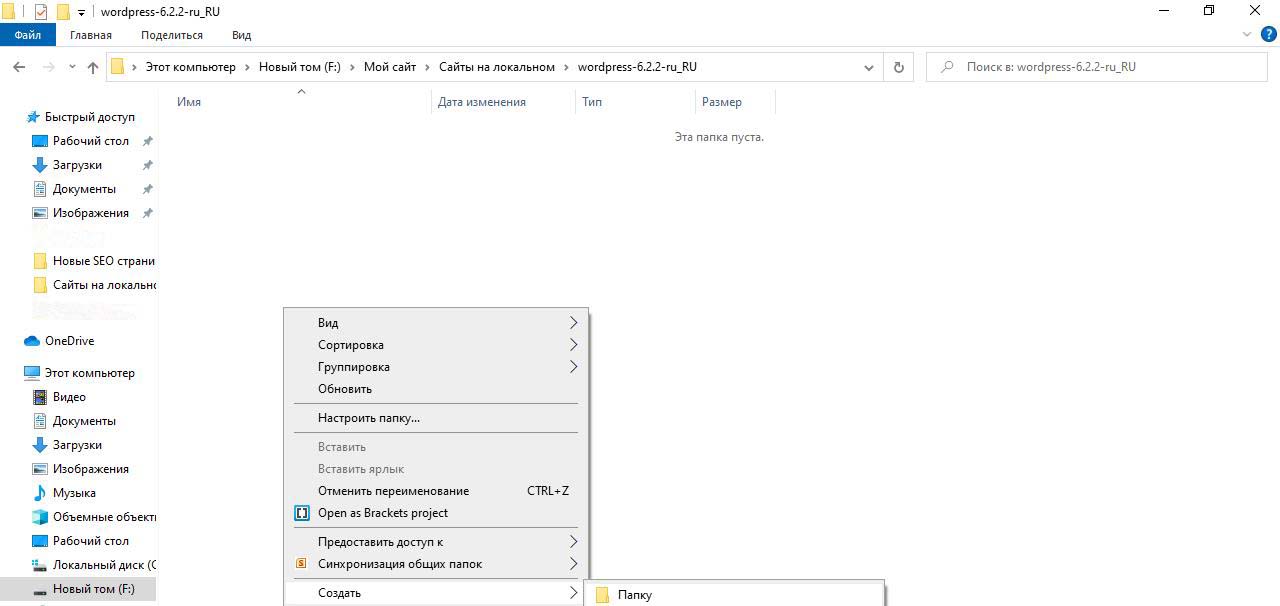
Task: Click the Quick access star icon
Action: pos(32,117)
